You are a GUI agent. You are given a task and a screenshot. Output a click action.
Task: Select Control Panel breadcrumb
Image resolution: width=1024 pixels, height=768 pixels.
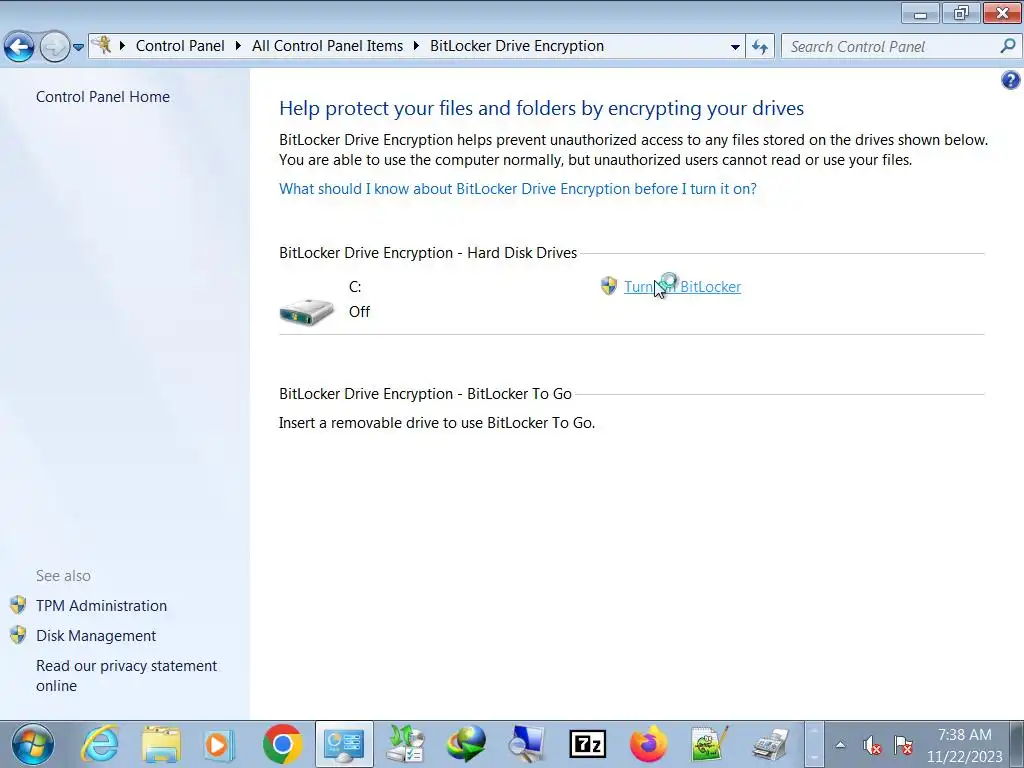180,46
